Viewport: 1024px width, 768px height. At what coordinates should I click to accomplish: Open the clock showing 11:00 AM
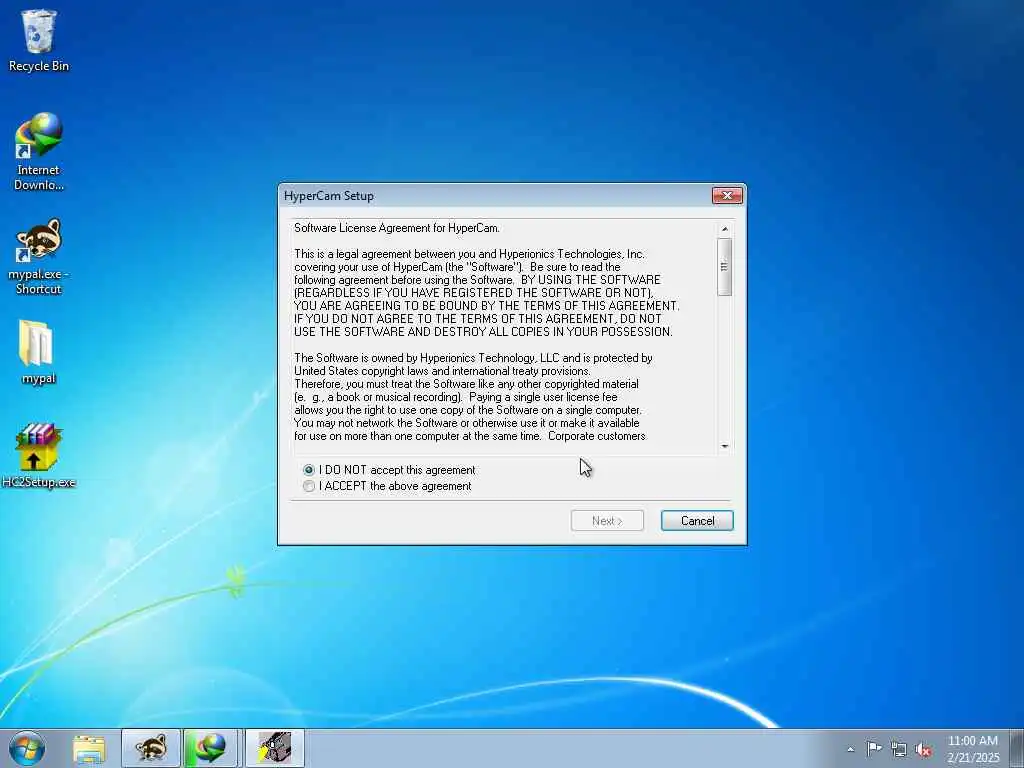click(972, 749)
